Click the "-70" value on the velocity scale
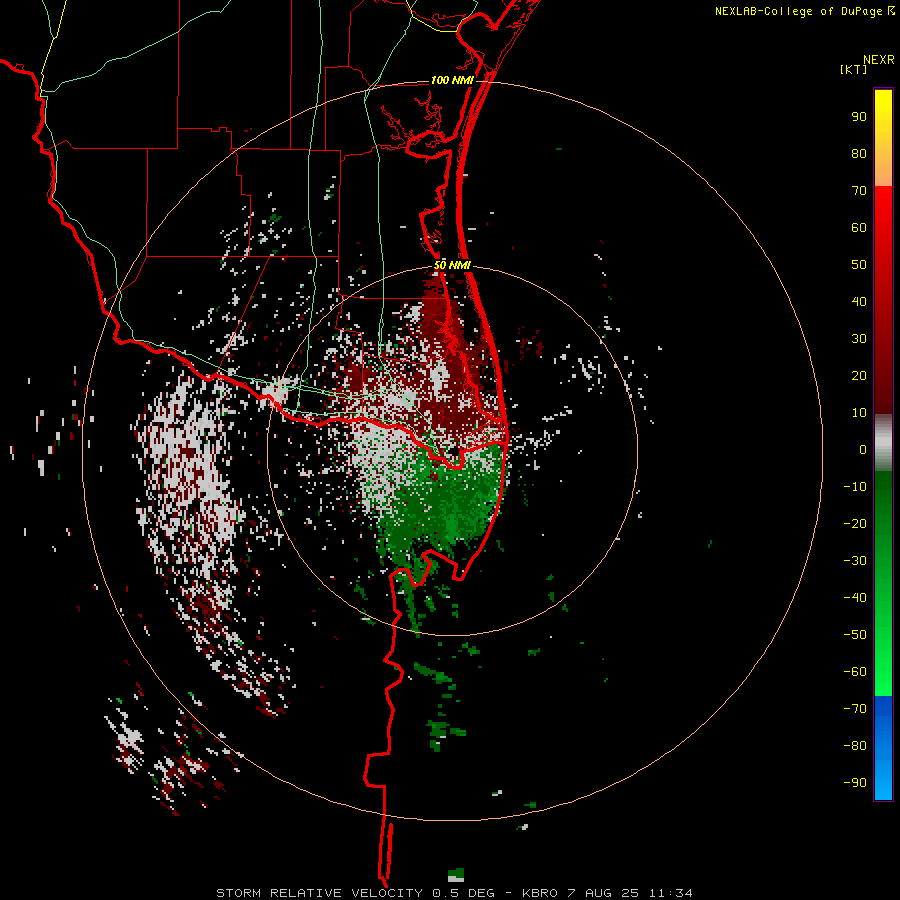900x900 pixels. pos(855,708)
